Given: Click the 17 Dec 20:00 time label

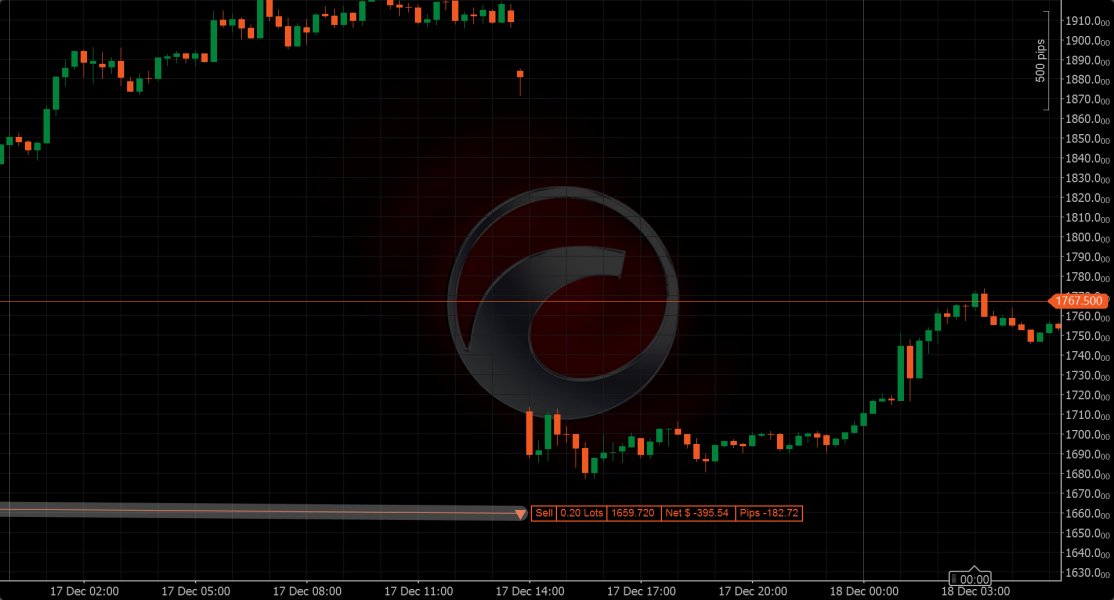Looking at the screenshot, I should (x=753, y=591).
